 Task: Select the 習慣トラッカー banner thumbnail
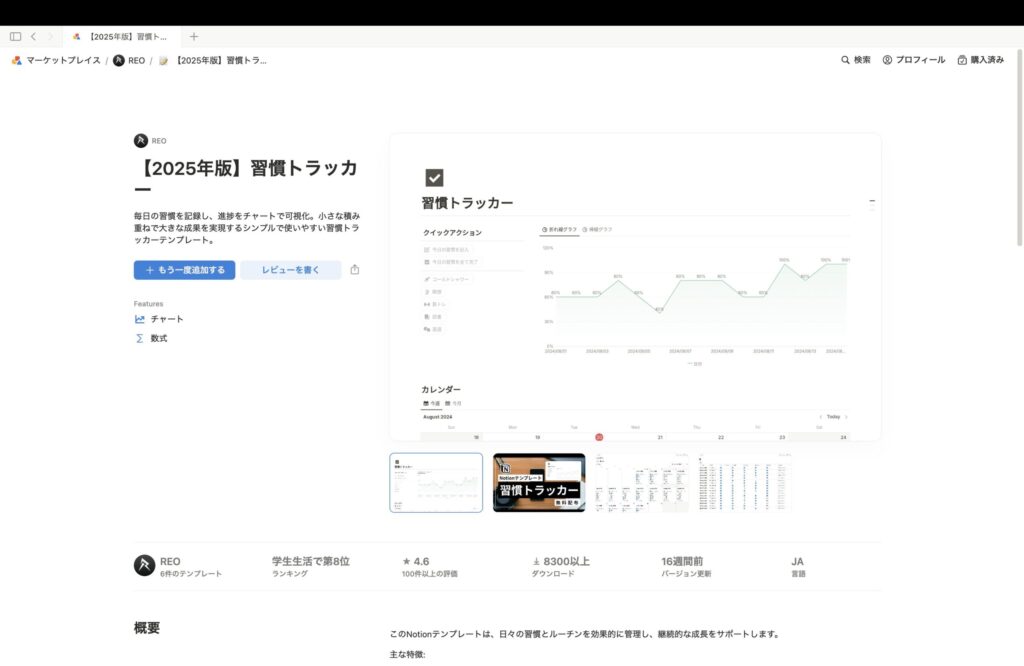click(x=539, y=482)
